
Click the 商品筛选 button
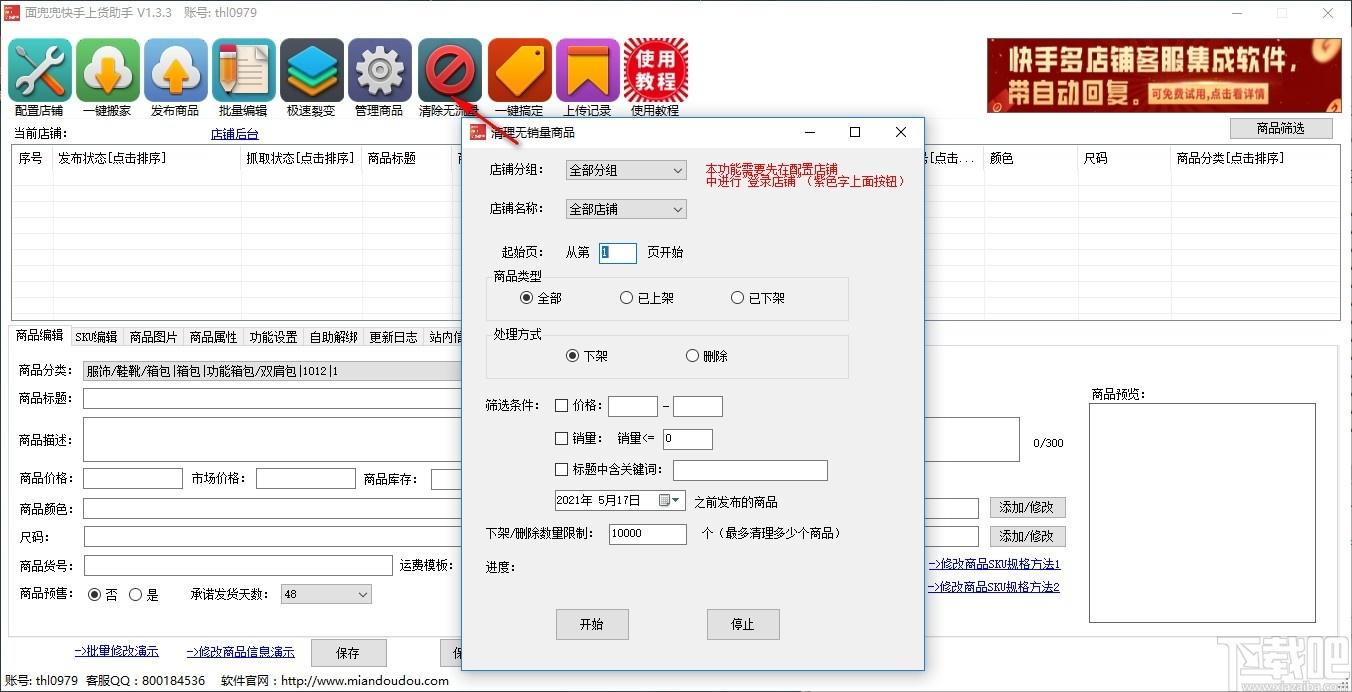[1281, 128]
